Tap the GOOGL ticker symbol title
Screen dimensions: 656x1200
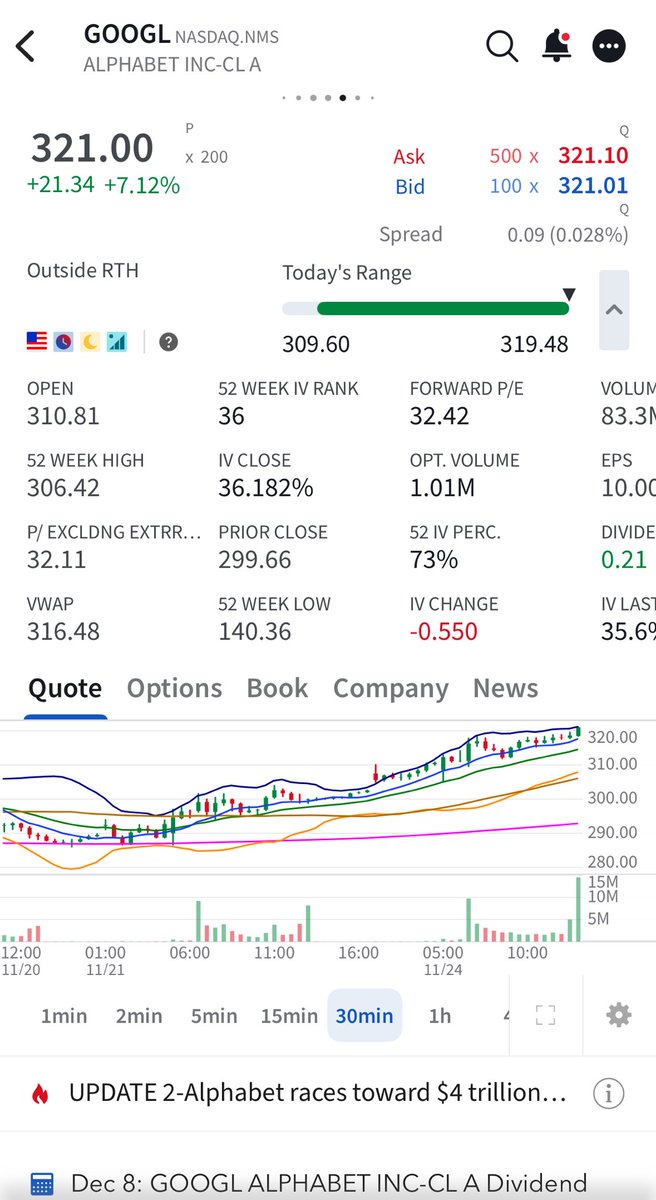pyautogui.click(x=127, y=34)
